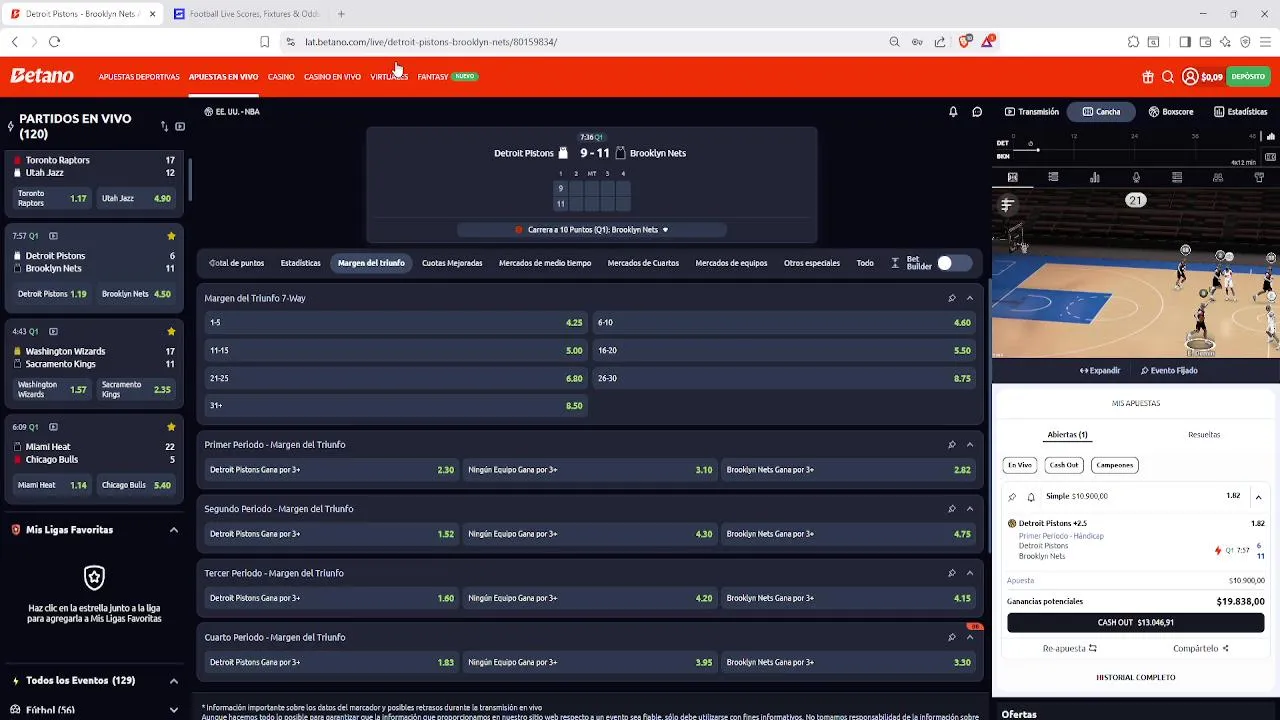This screenshot has height=720, width=1280.
Task: Click the sort arrows icon in Partidos en Vivo
Action: pos(164,126)
